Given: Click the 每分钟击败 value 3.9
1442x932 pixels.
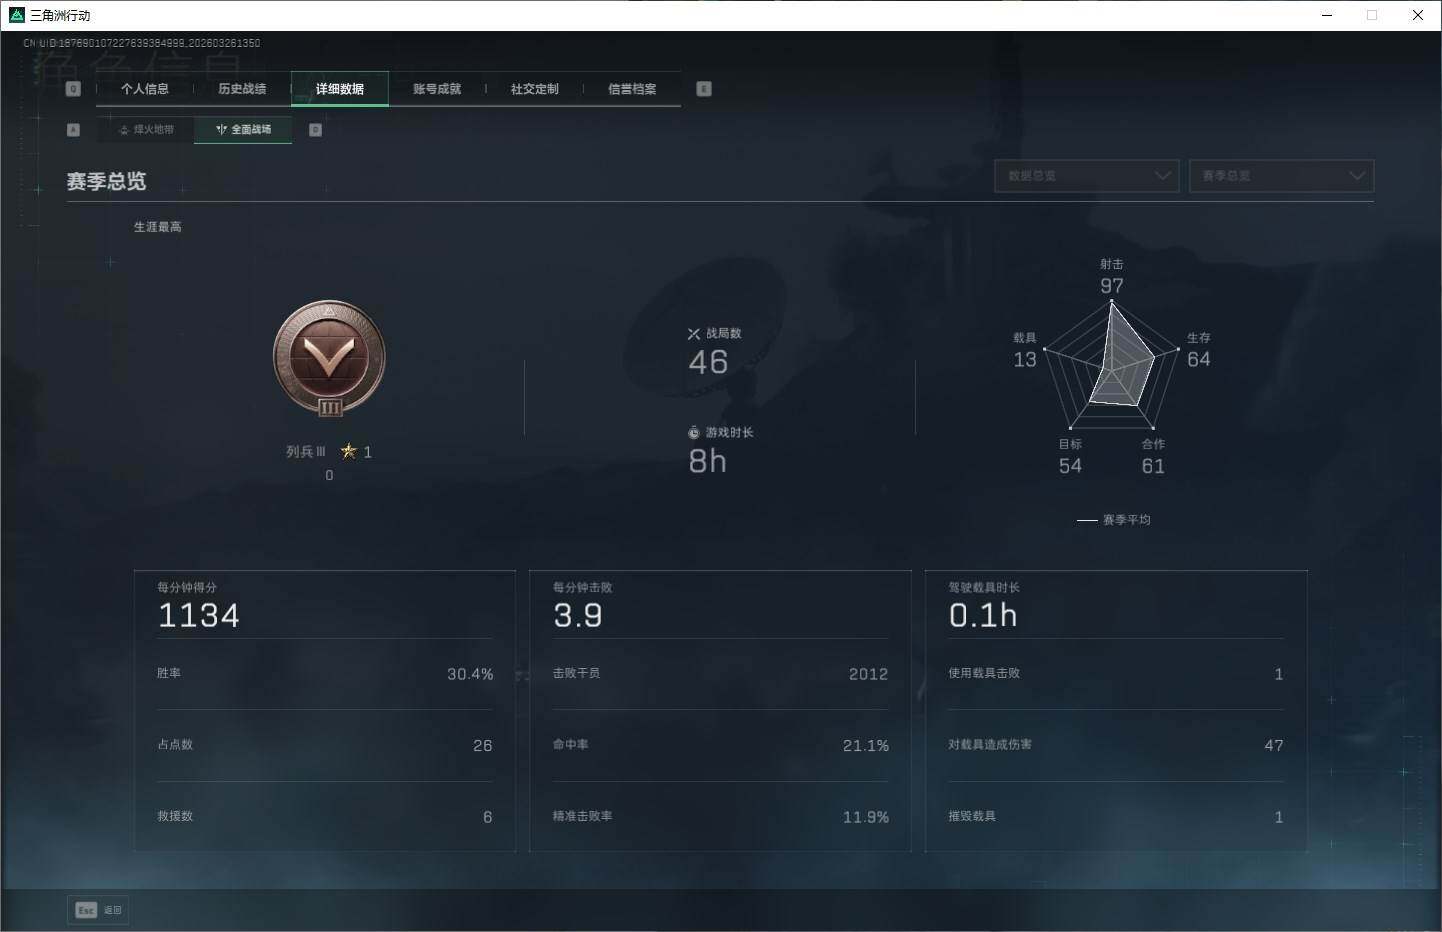Looking at the screenshot, I should click(x=578, y=615).
